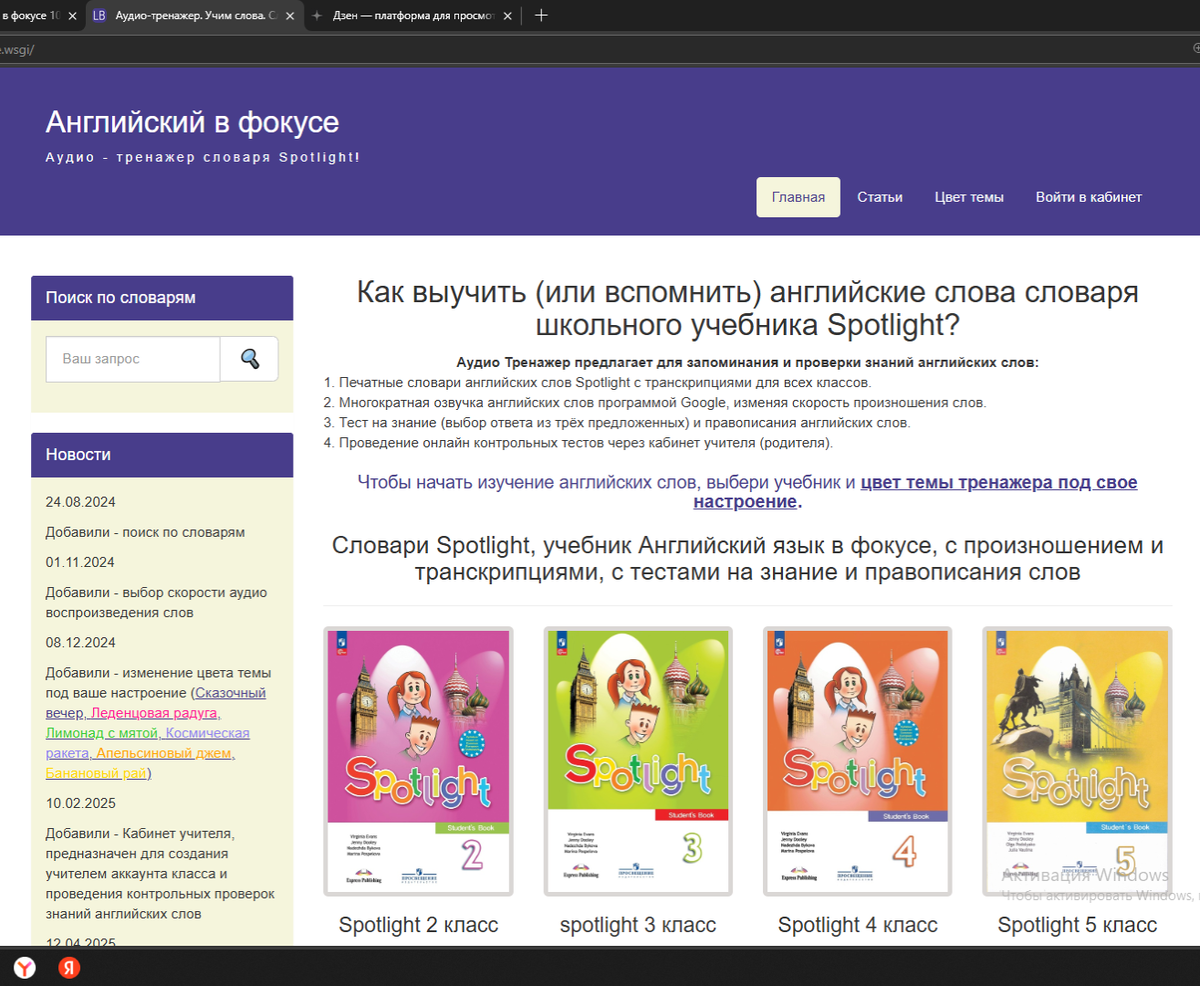Click the "Ваш запрос" search input field
This screenshot has width=1200, height=986.
point(132,358)
